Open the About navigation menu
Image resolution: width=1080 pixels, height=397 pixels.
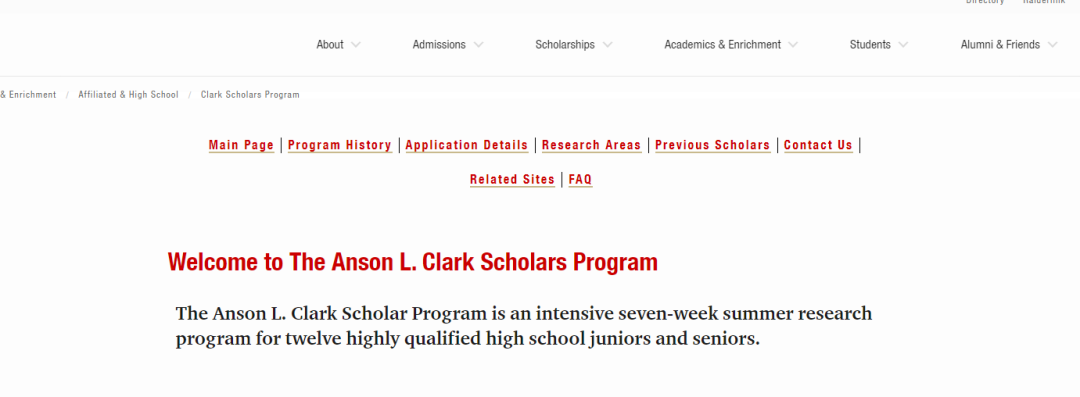(330, 45)
